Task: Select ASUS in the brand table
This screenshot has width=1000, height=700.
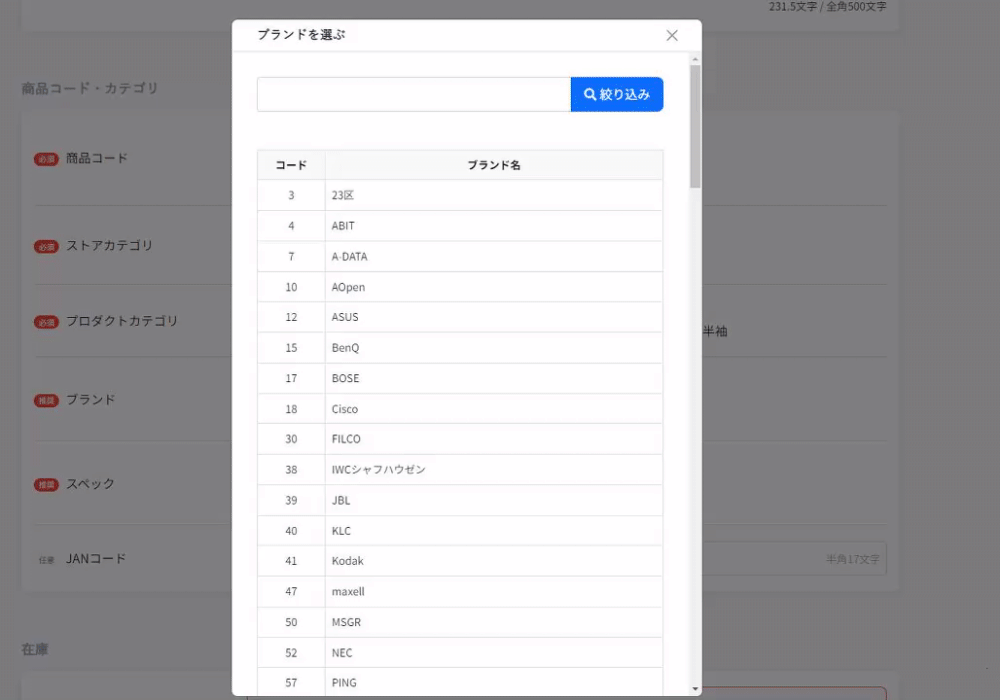Action: [460, 317]
